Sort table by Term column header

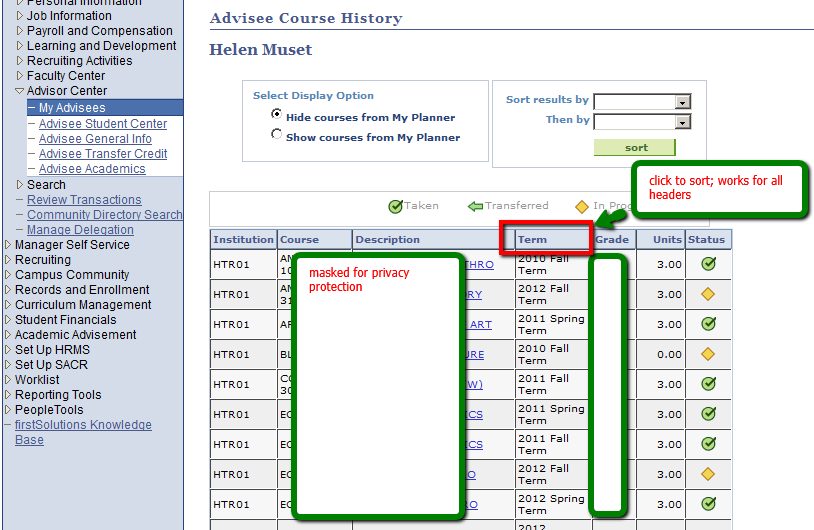click(532, 240)
